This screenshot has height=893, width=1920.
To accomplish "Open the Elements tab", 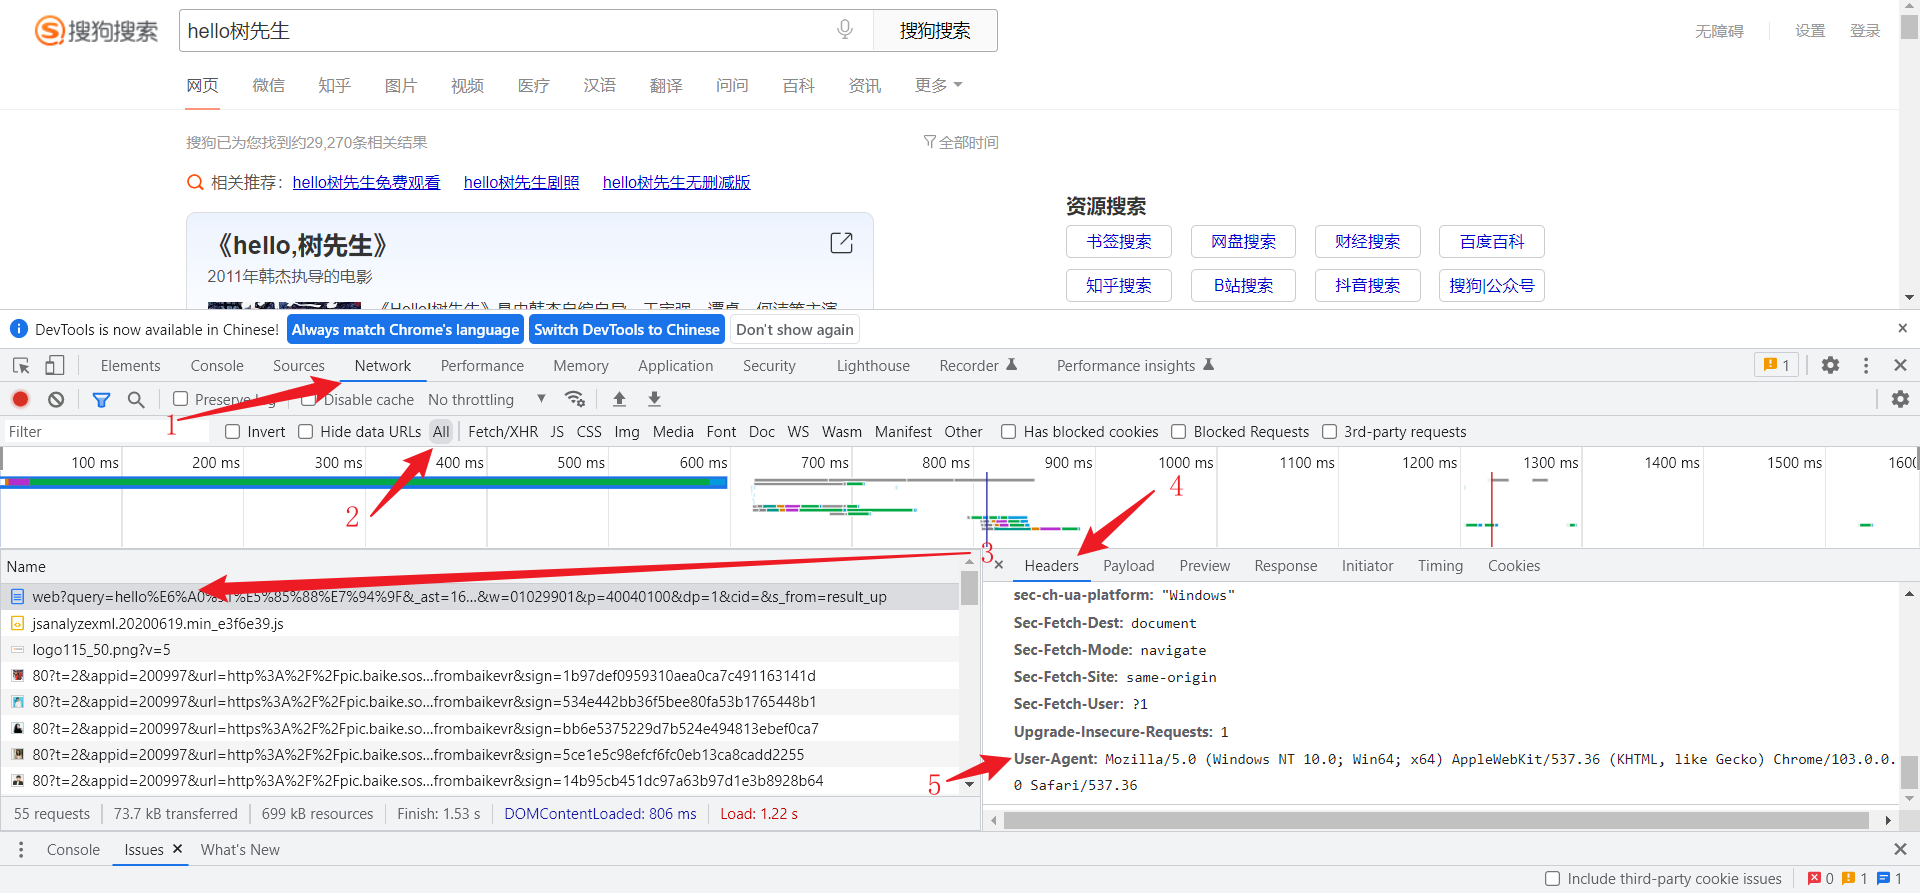I will [x=130, y=365].
